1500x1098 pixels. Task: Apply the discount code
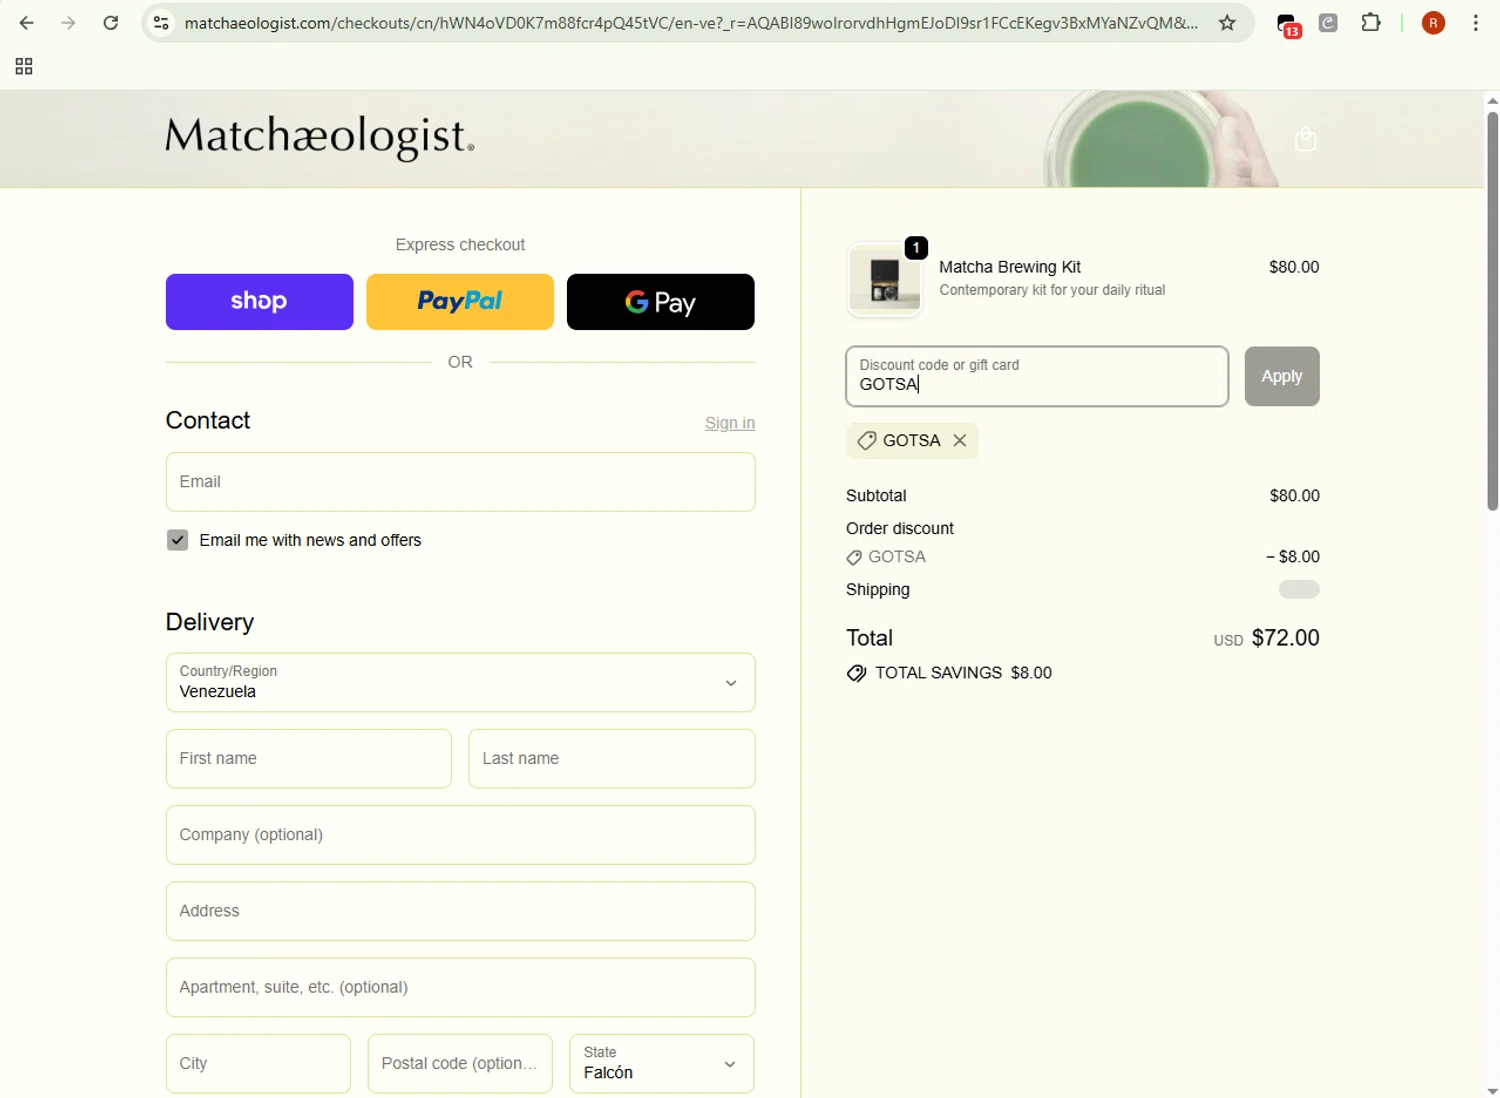tap(1282, 377)
